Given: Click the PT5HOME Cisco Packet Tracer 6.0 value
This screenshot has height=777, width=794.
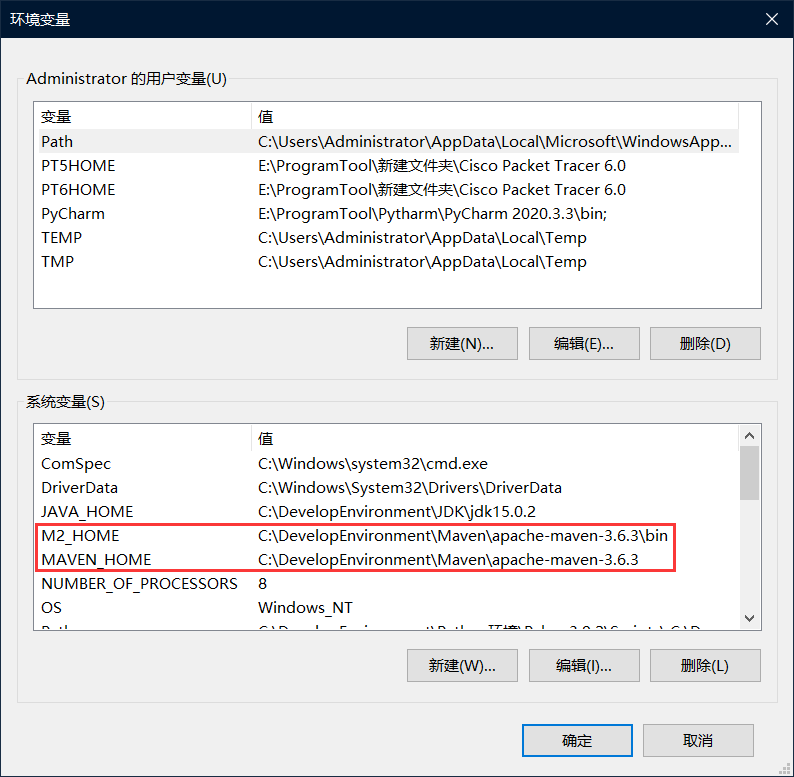Looking at the screenshot, I should [442, 166].
